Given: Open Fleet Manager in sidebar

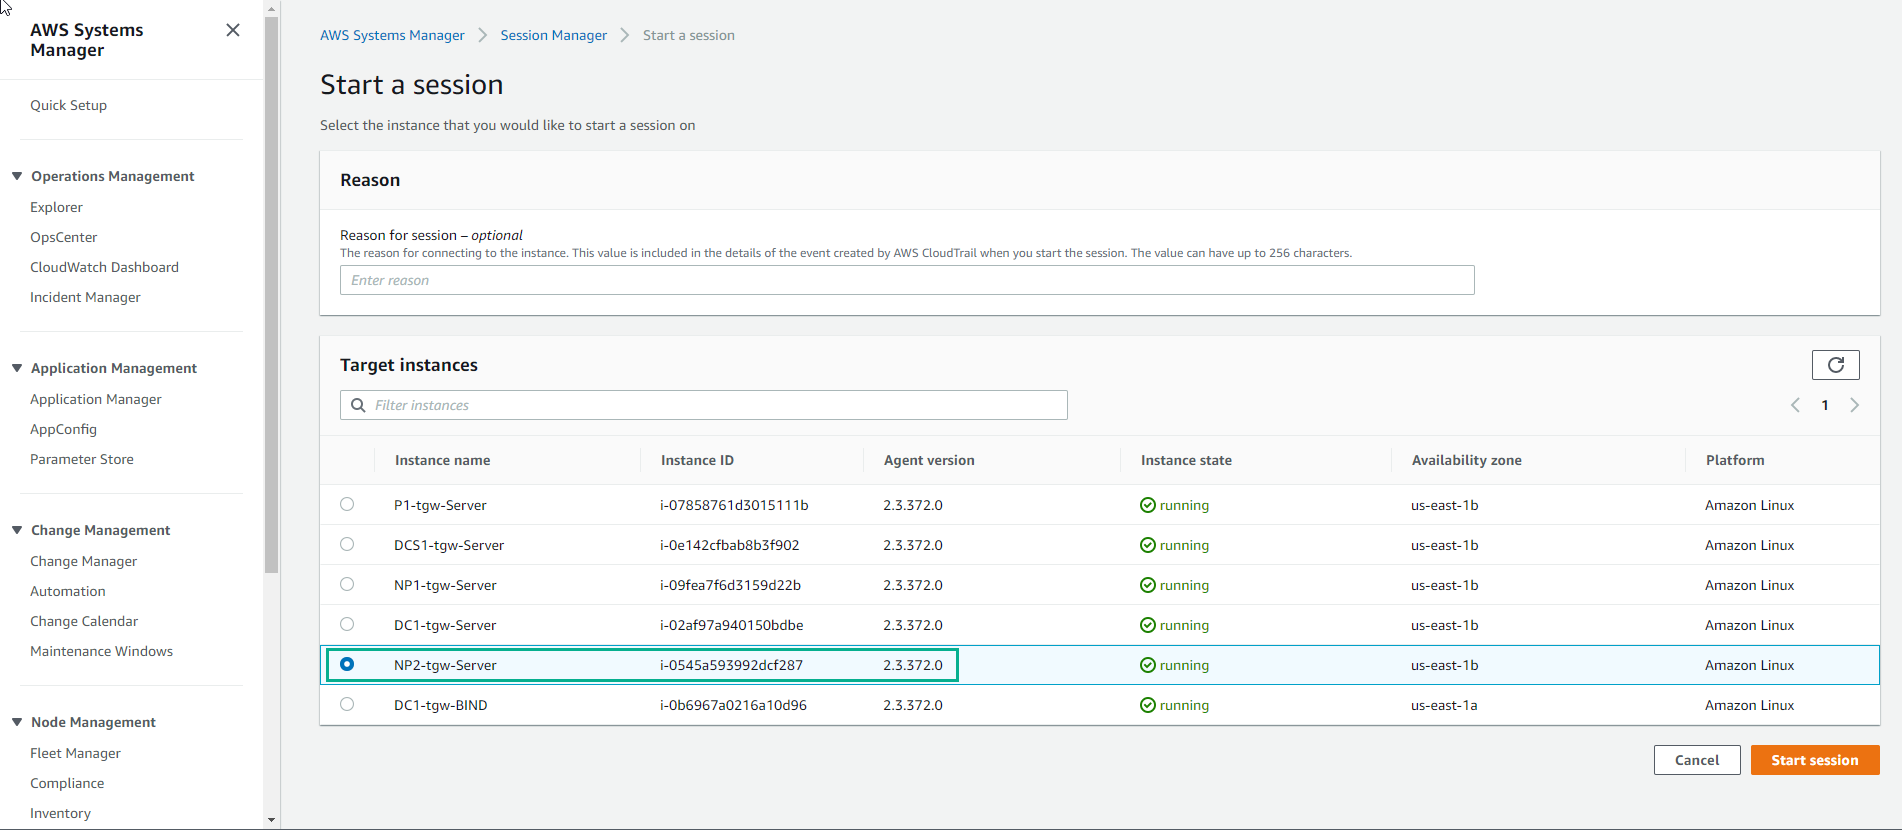Looking at the screenshot, I should (75, 753).
